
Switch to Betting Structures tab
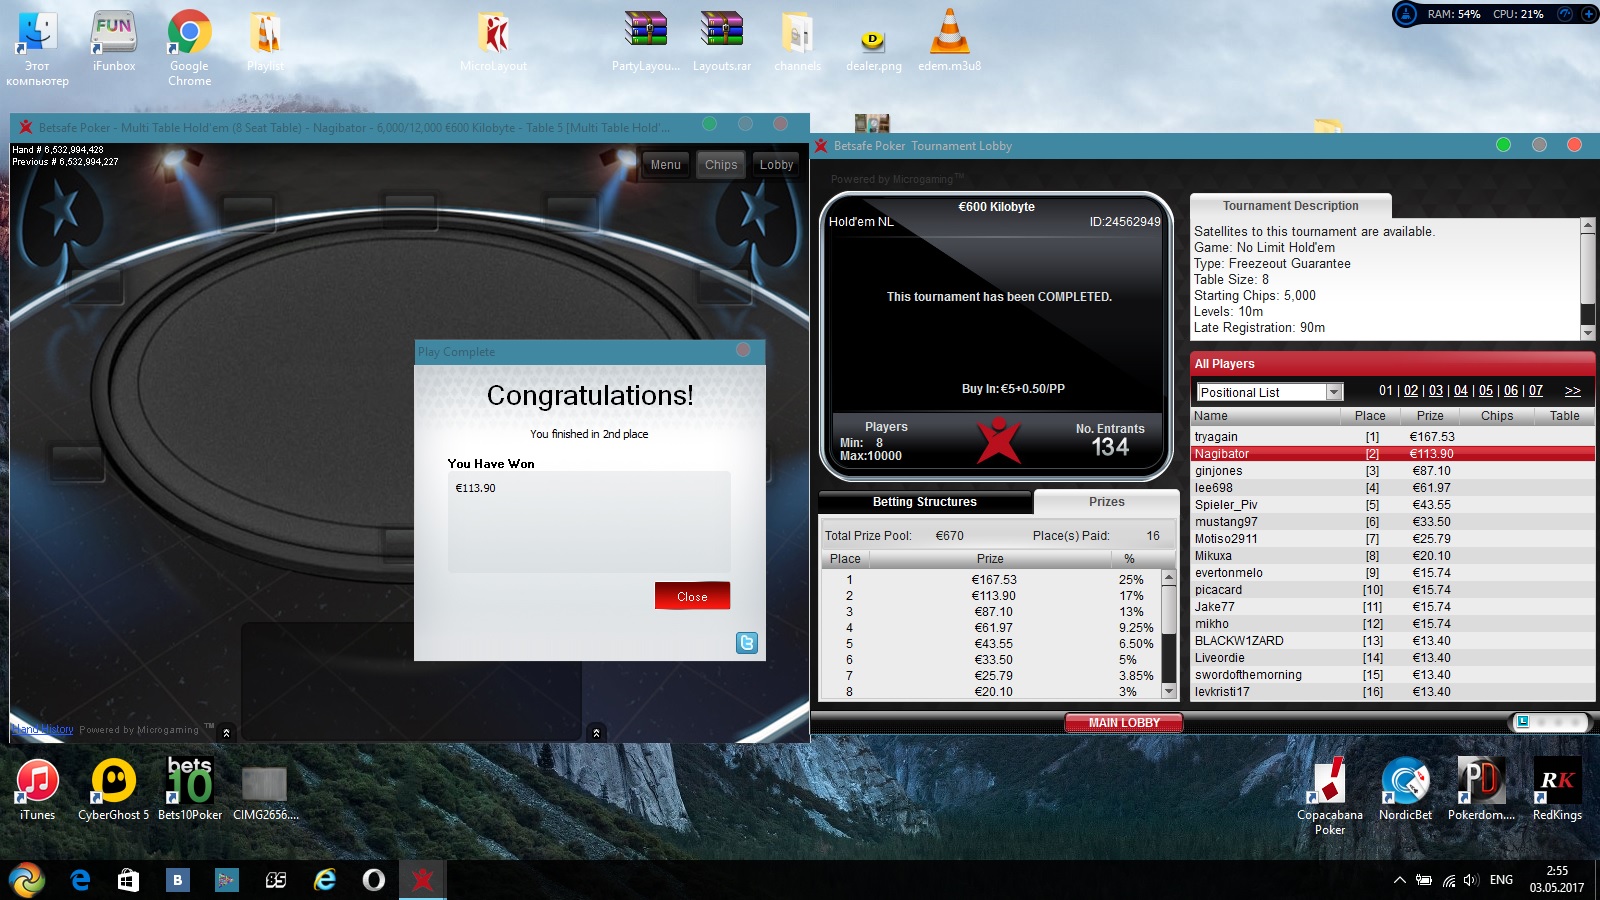click(x=925, y=502)
